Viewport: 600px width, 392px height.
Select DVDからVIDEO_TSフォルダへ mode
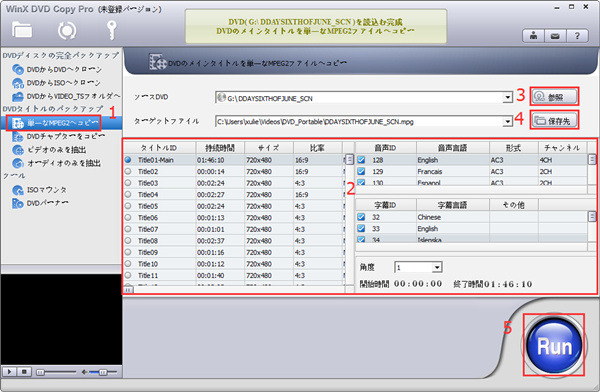point(66,96)
